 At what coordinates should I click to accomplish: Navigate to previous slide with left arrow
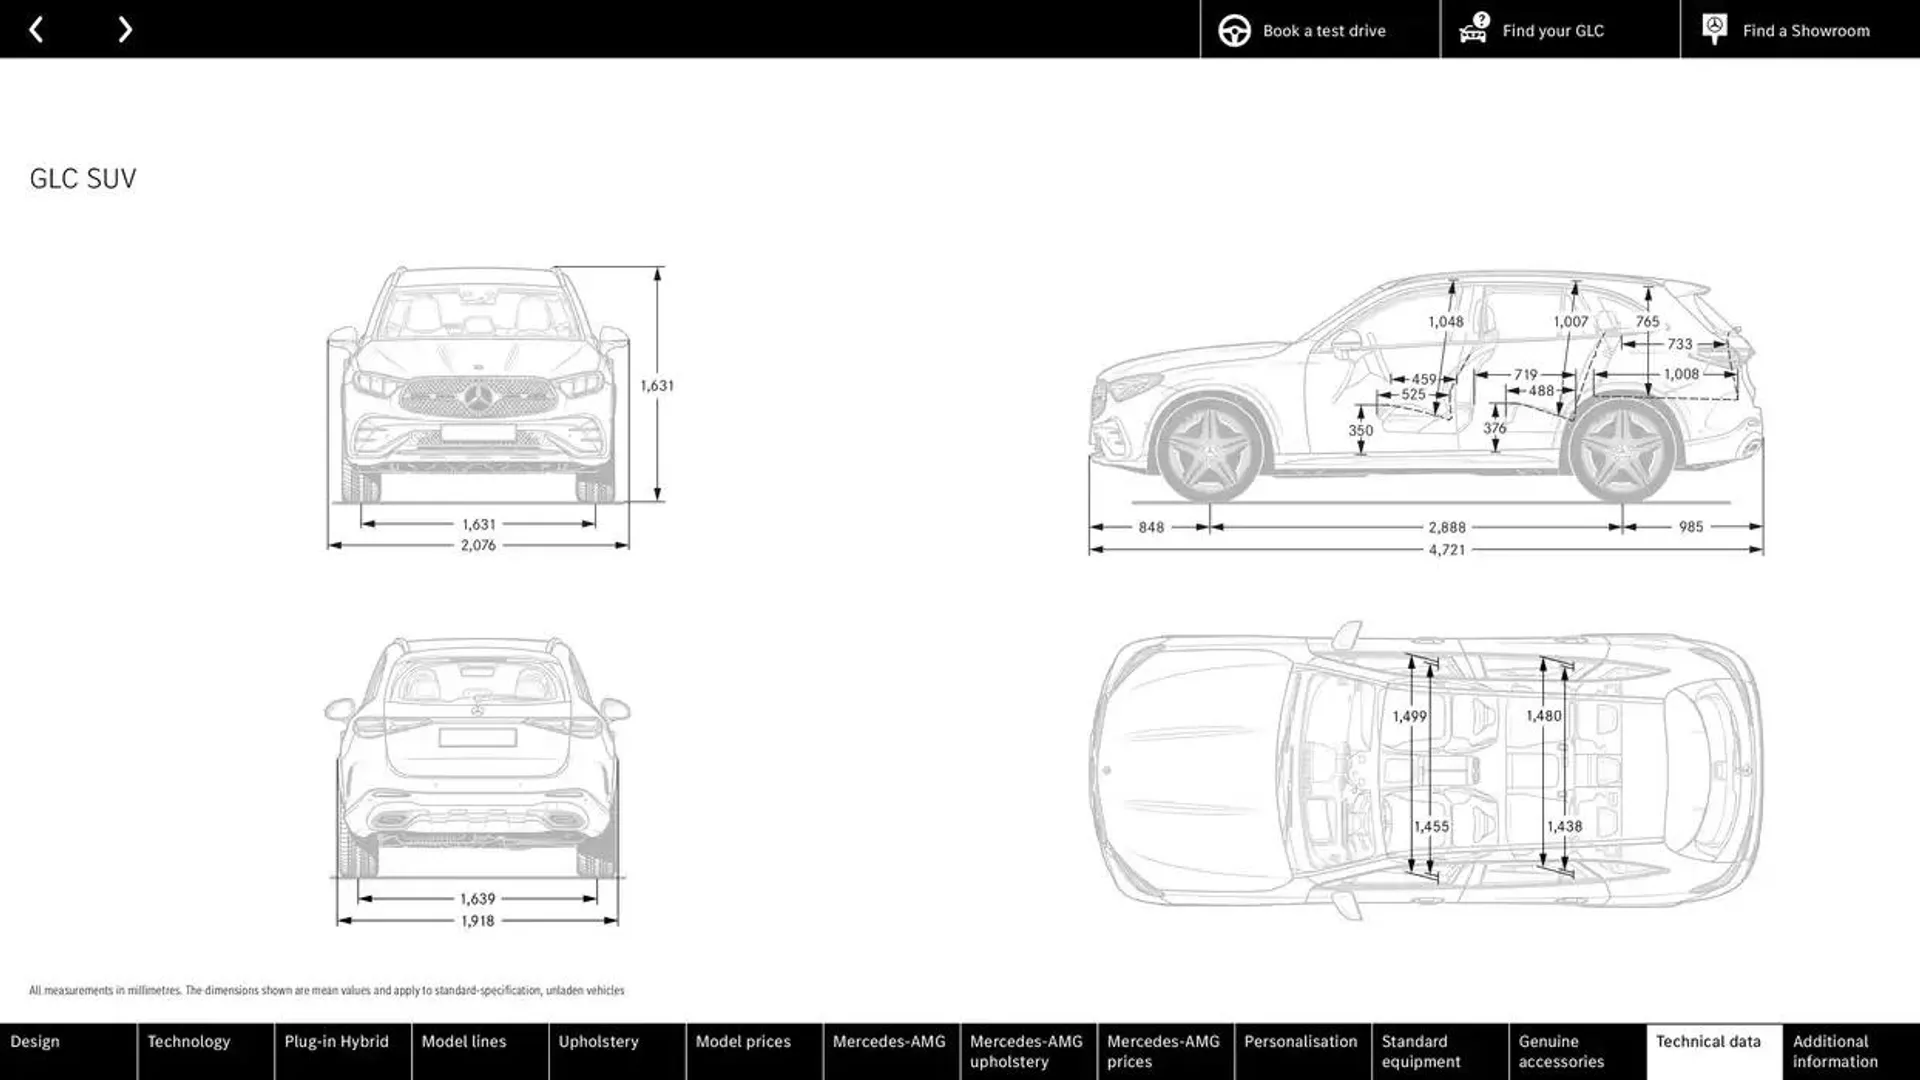(36, 29)
